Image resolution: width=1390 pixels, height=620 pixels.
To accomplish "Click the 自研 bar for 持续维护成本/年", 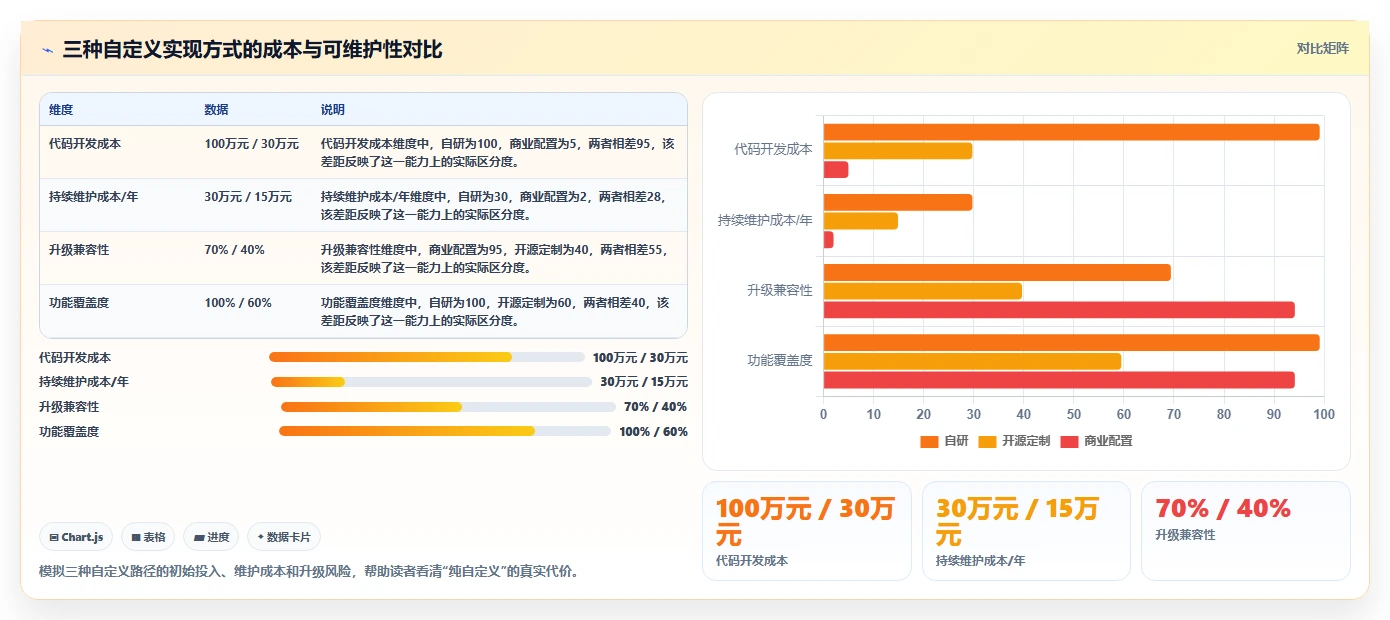I will pos(898,202).
